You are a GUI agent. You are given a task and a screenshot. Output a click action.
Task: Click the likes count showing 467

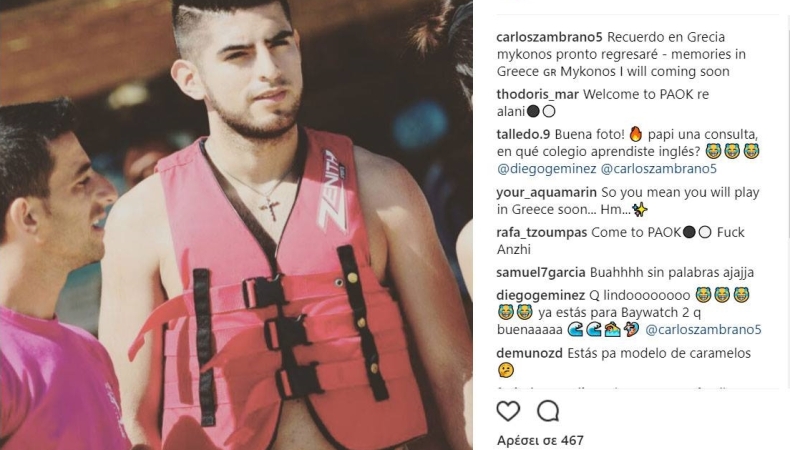pyautogui.click(x=540, y=441)
